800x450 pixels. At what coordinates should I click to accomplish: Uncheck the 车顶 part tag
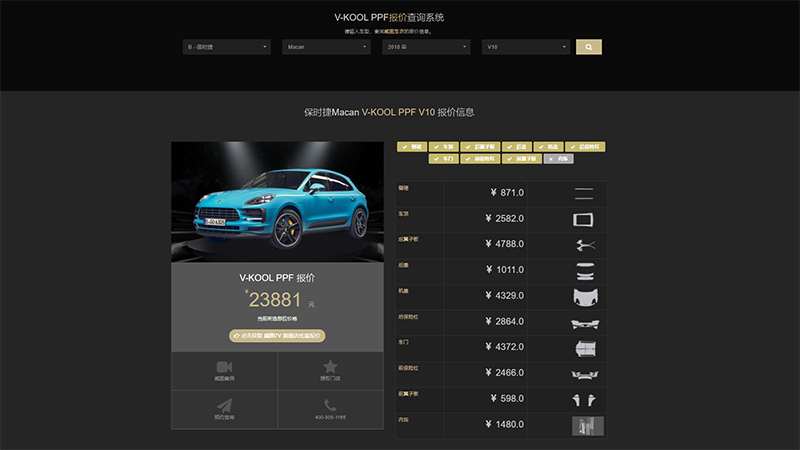point(446,147)
